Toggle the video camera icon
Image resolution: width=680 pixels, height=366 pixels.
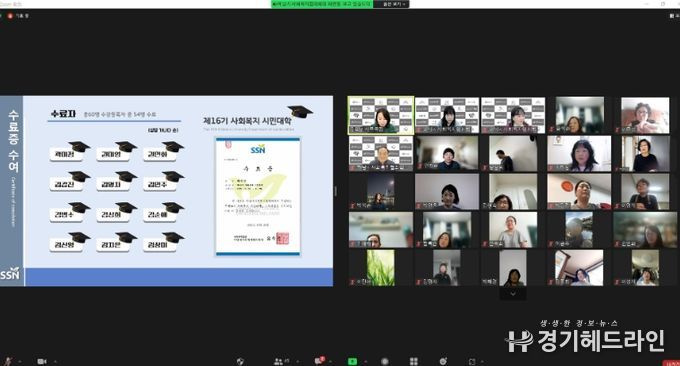click(x=42, y=361)
